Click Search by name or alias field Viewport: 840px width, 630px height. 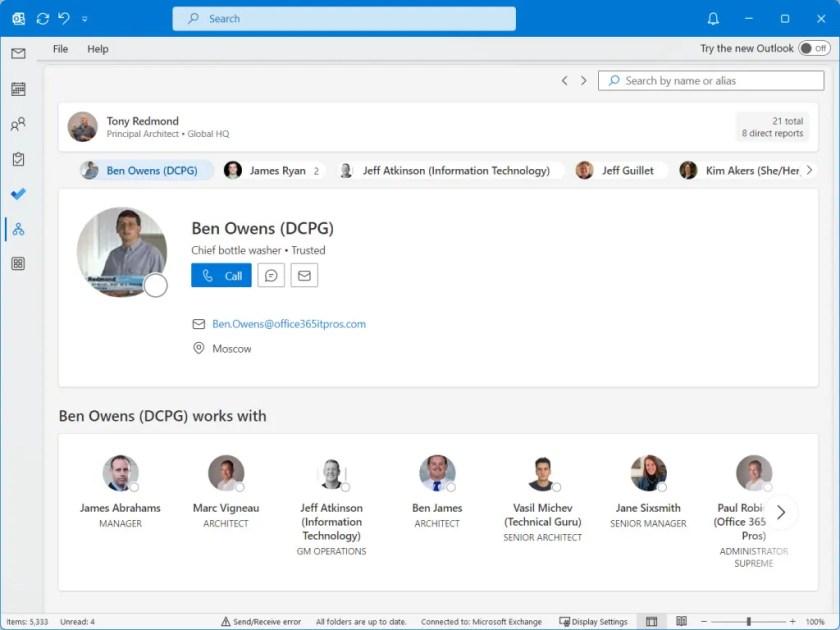(711, 80)
